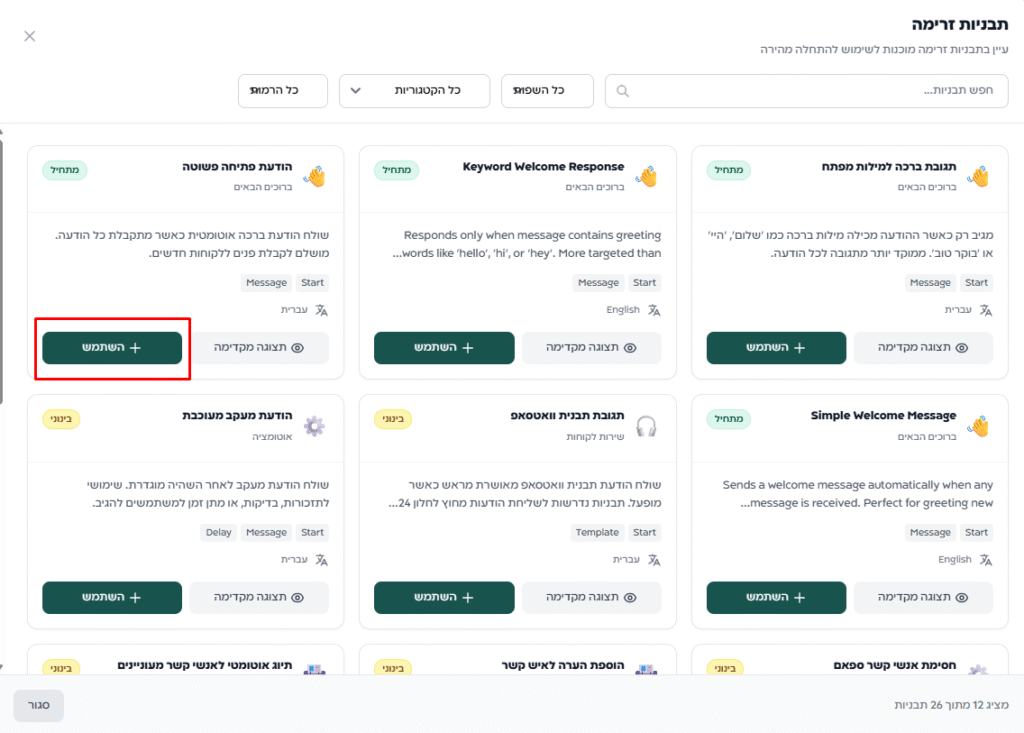Screen dimensions: 1024x733
Task: Open the כל השפות language filter dropdown
Action: pos(547,91)
